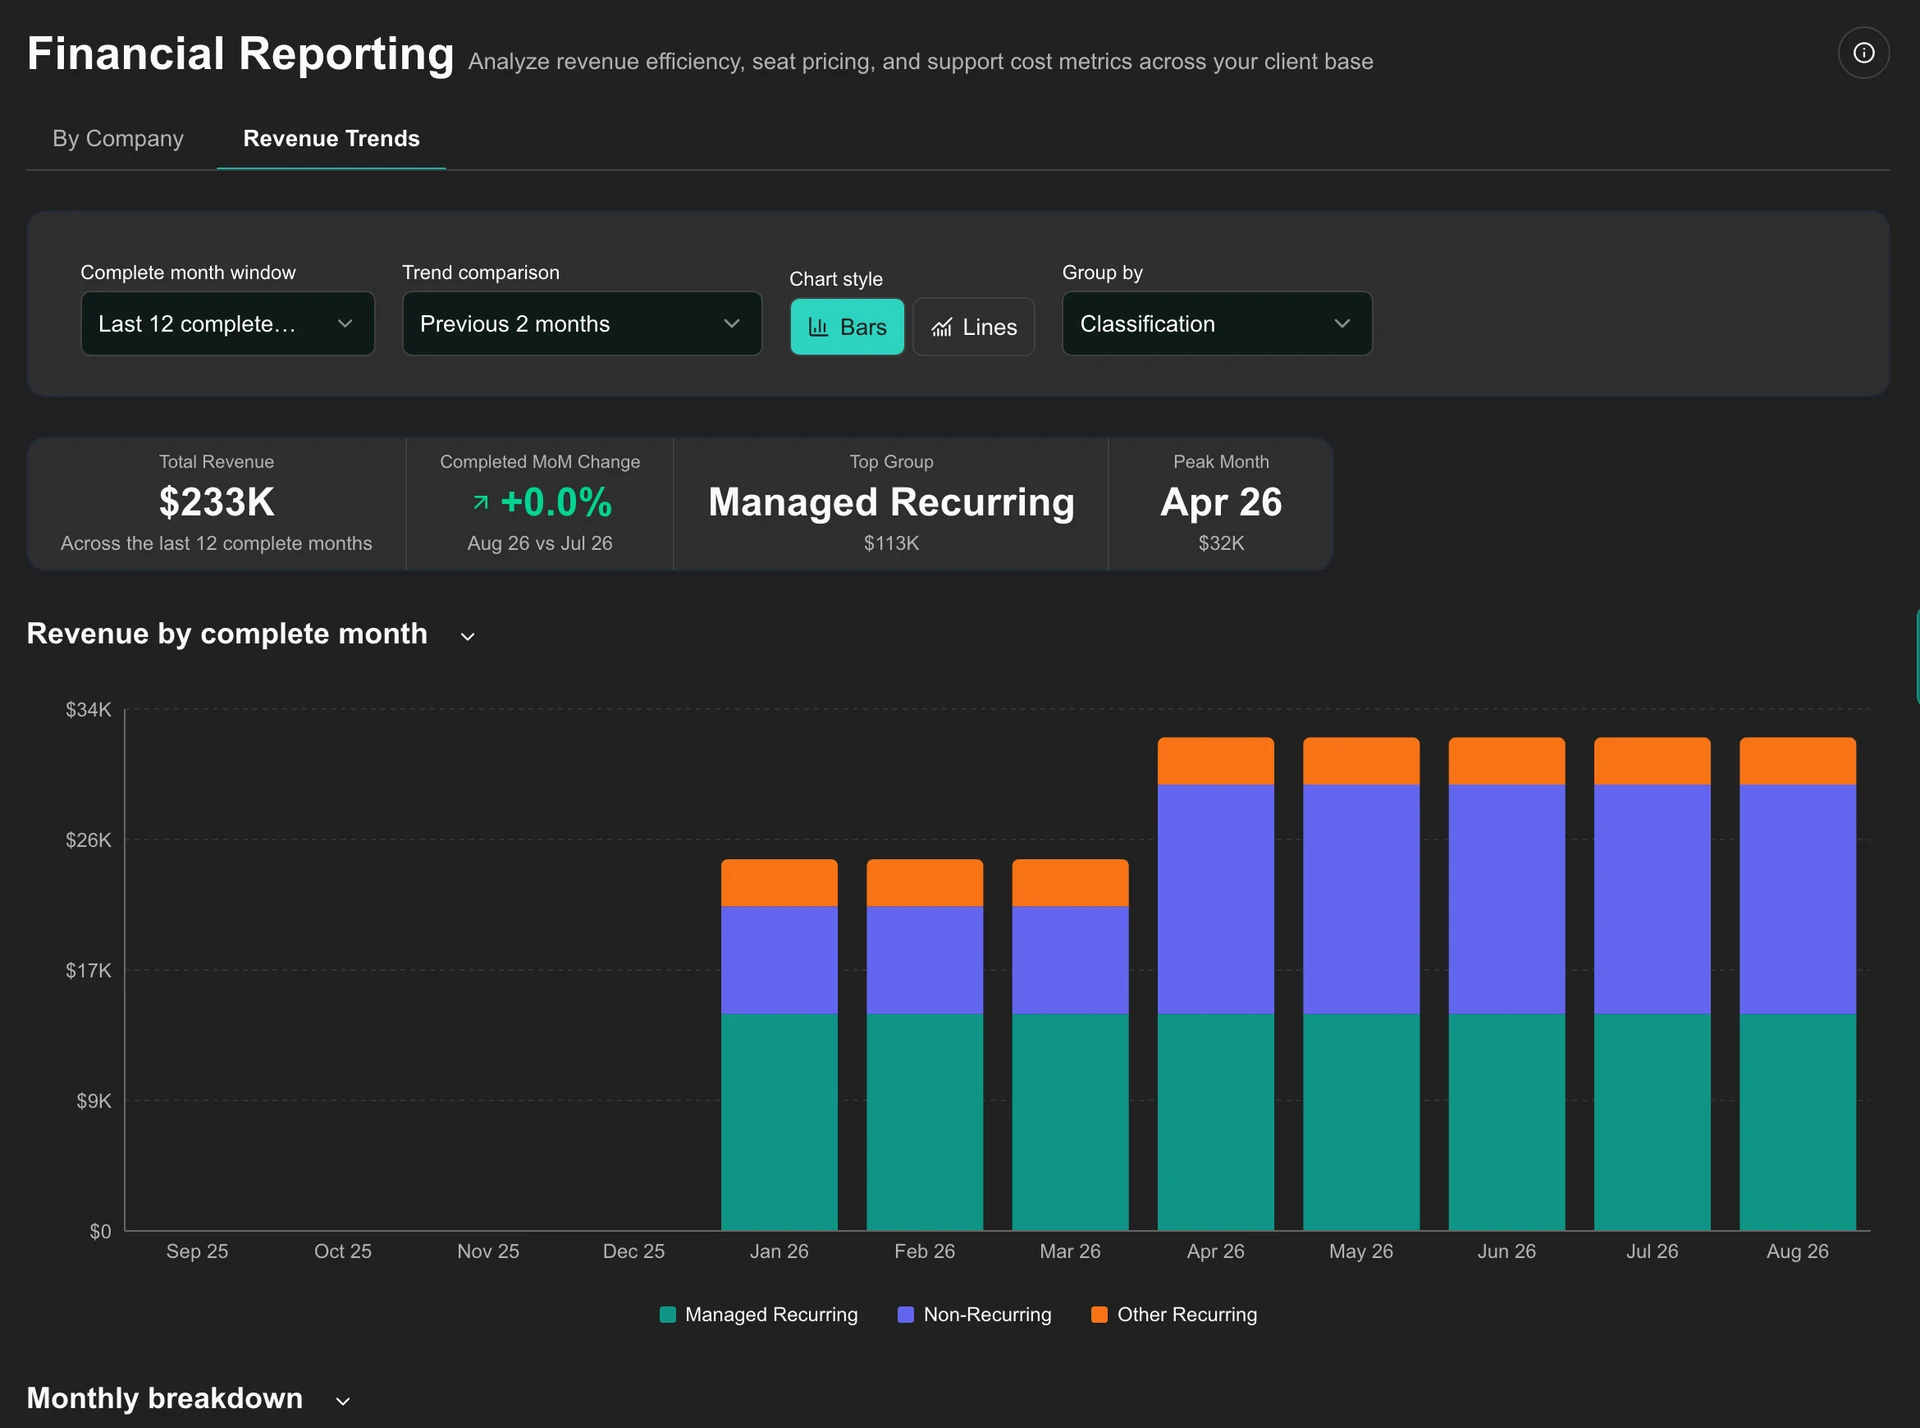Click the Nov 25 x-axis label
This screenshot has height=1428, width=1920.
tap(488, 1251)
